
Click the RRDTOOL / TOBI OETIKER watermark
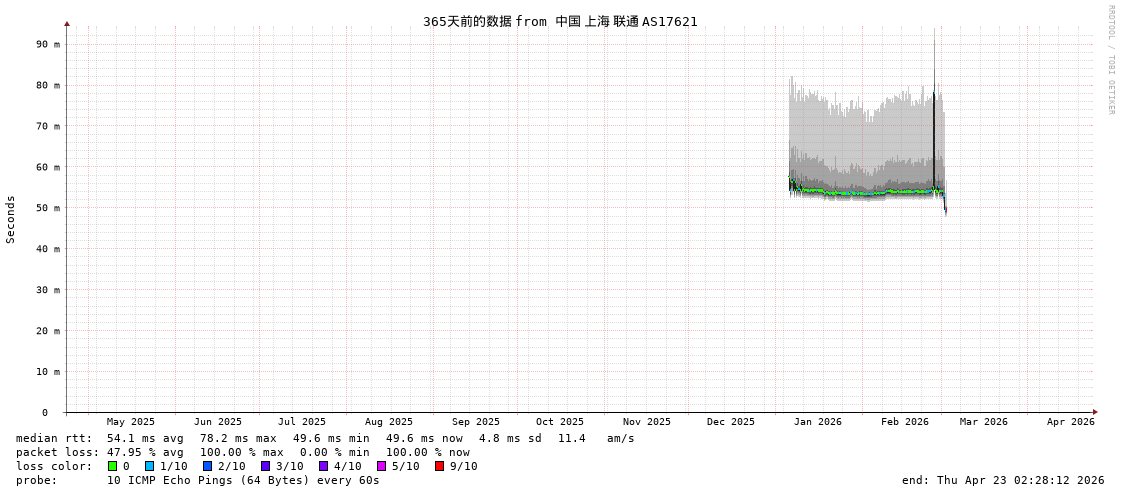click(1110, 60)
